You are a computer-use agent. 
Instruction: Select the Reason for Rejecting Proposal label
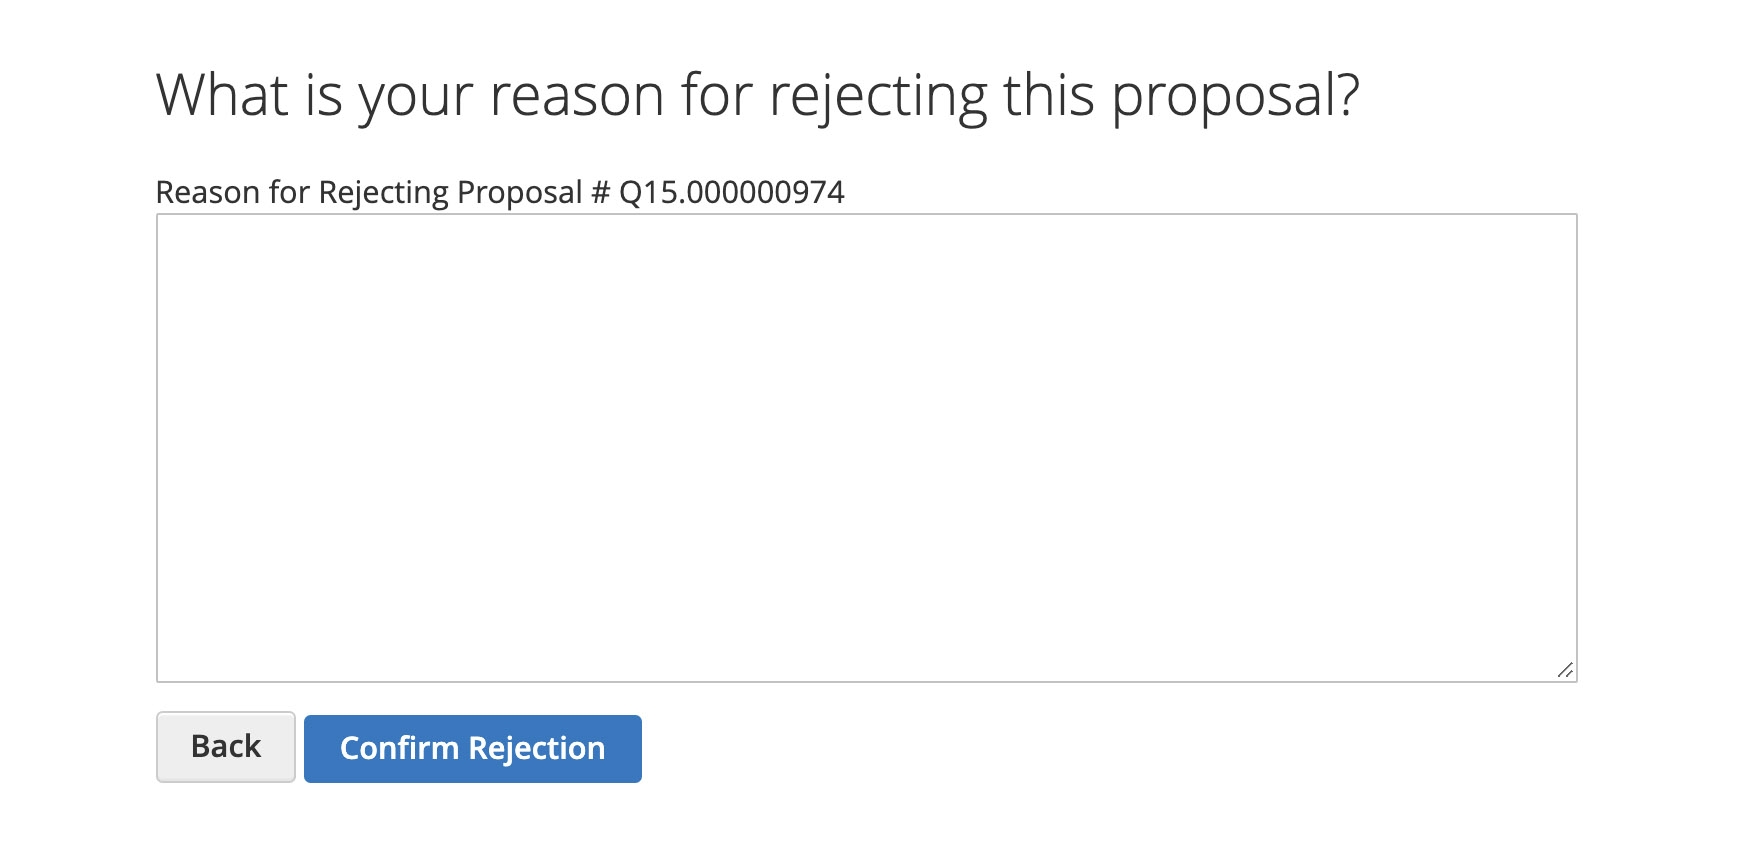500,192
